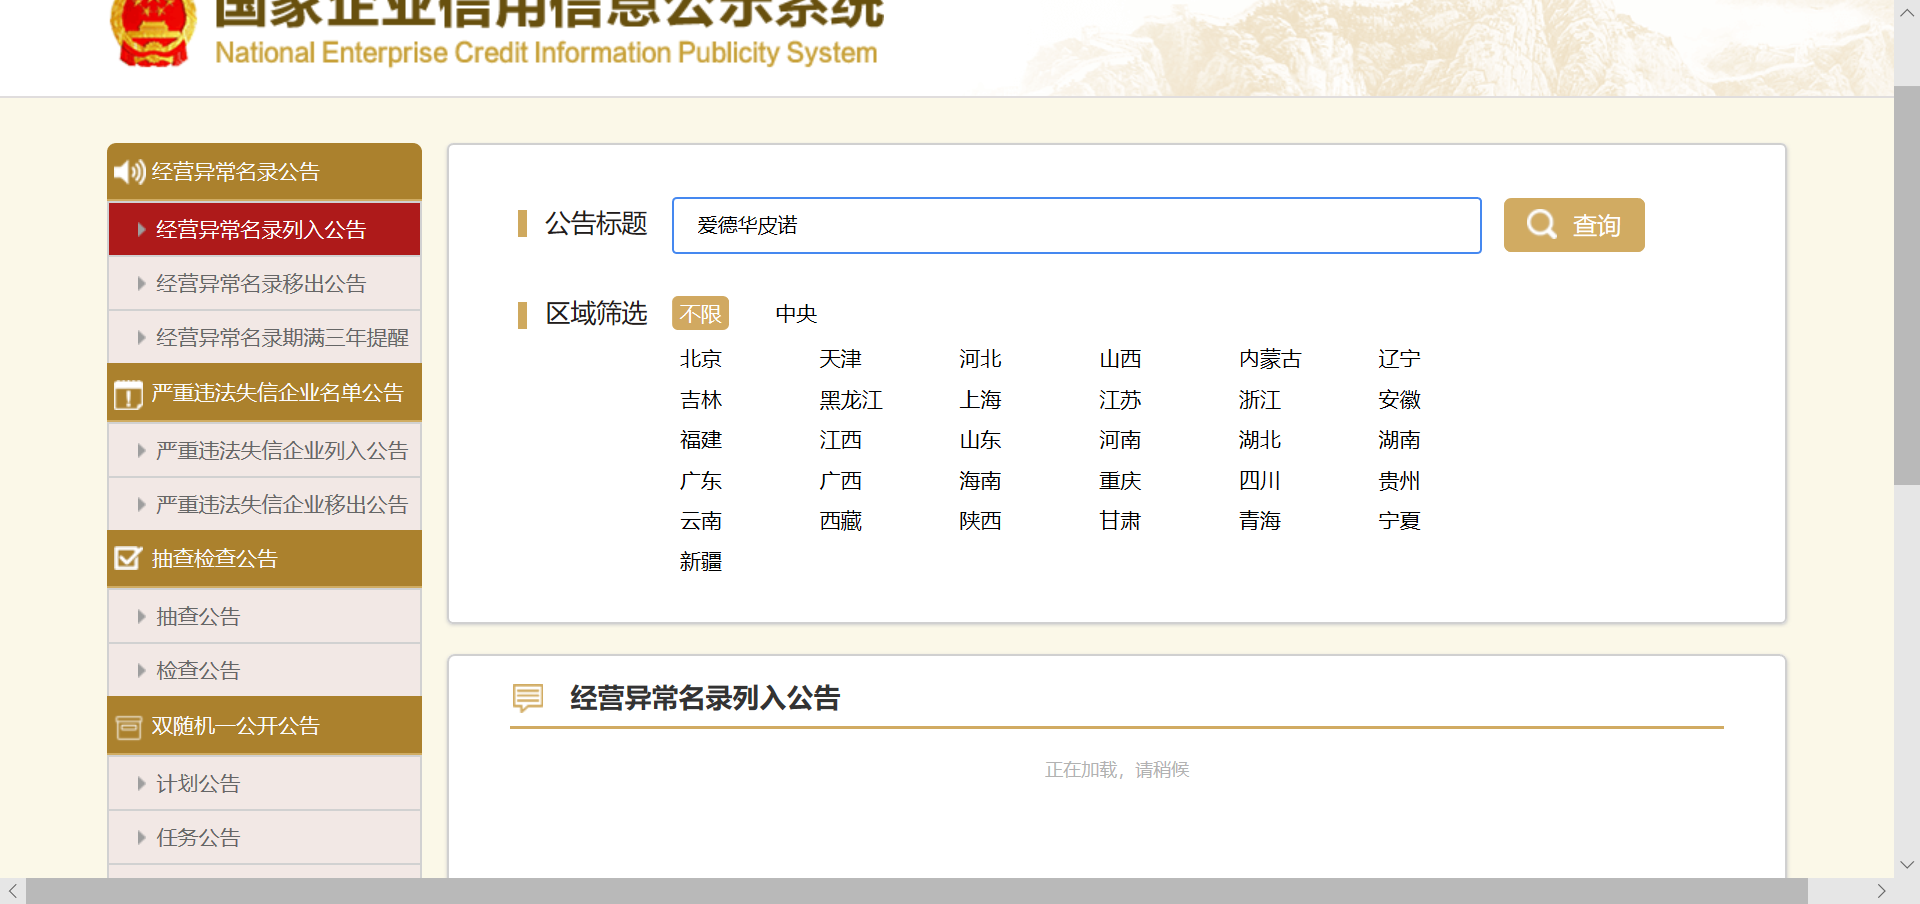
Task: Filter by 北京 region
Action: click(x=700, y=359)
